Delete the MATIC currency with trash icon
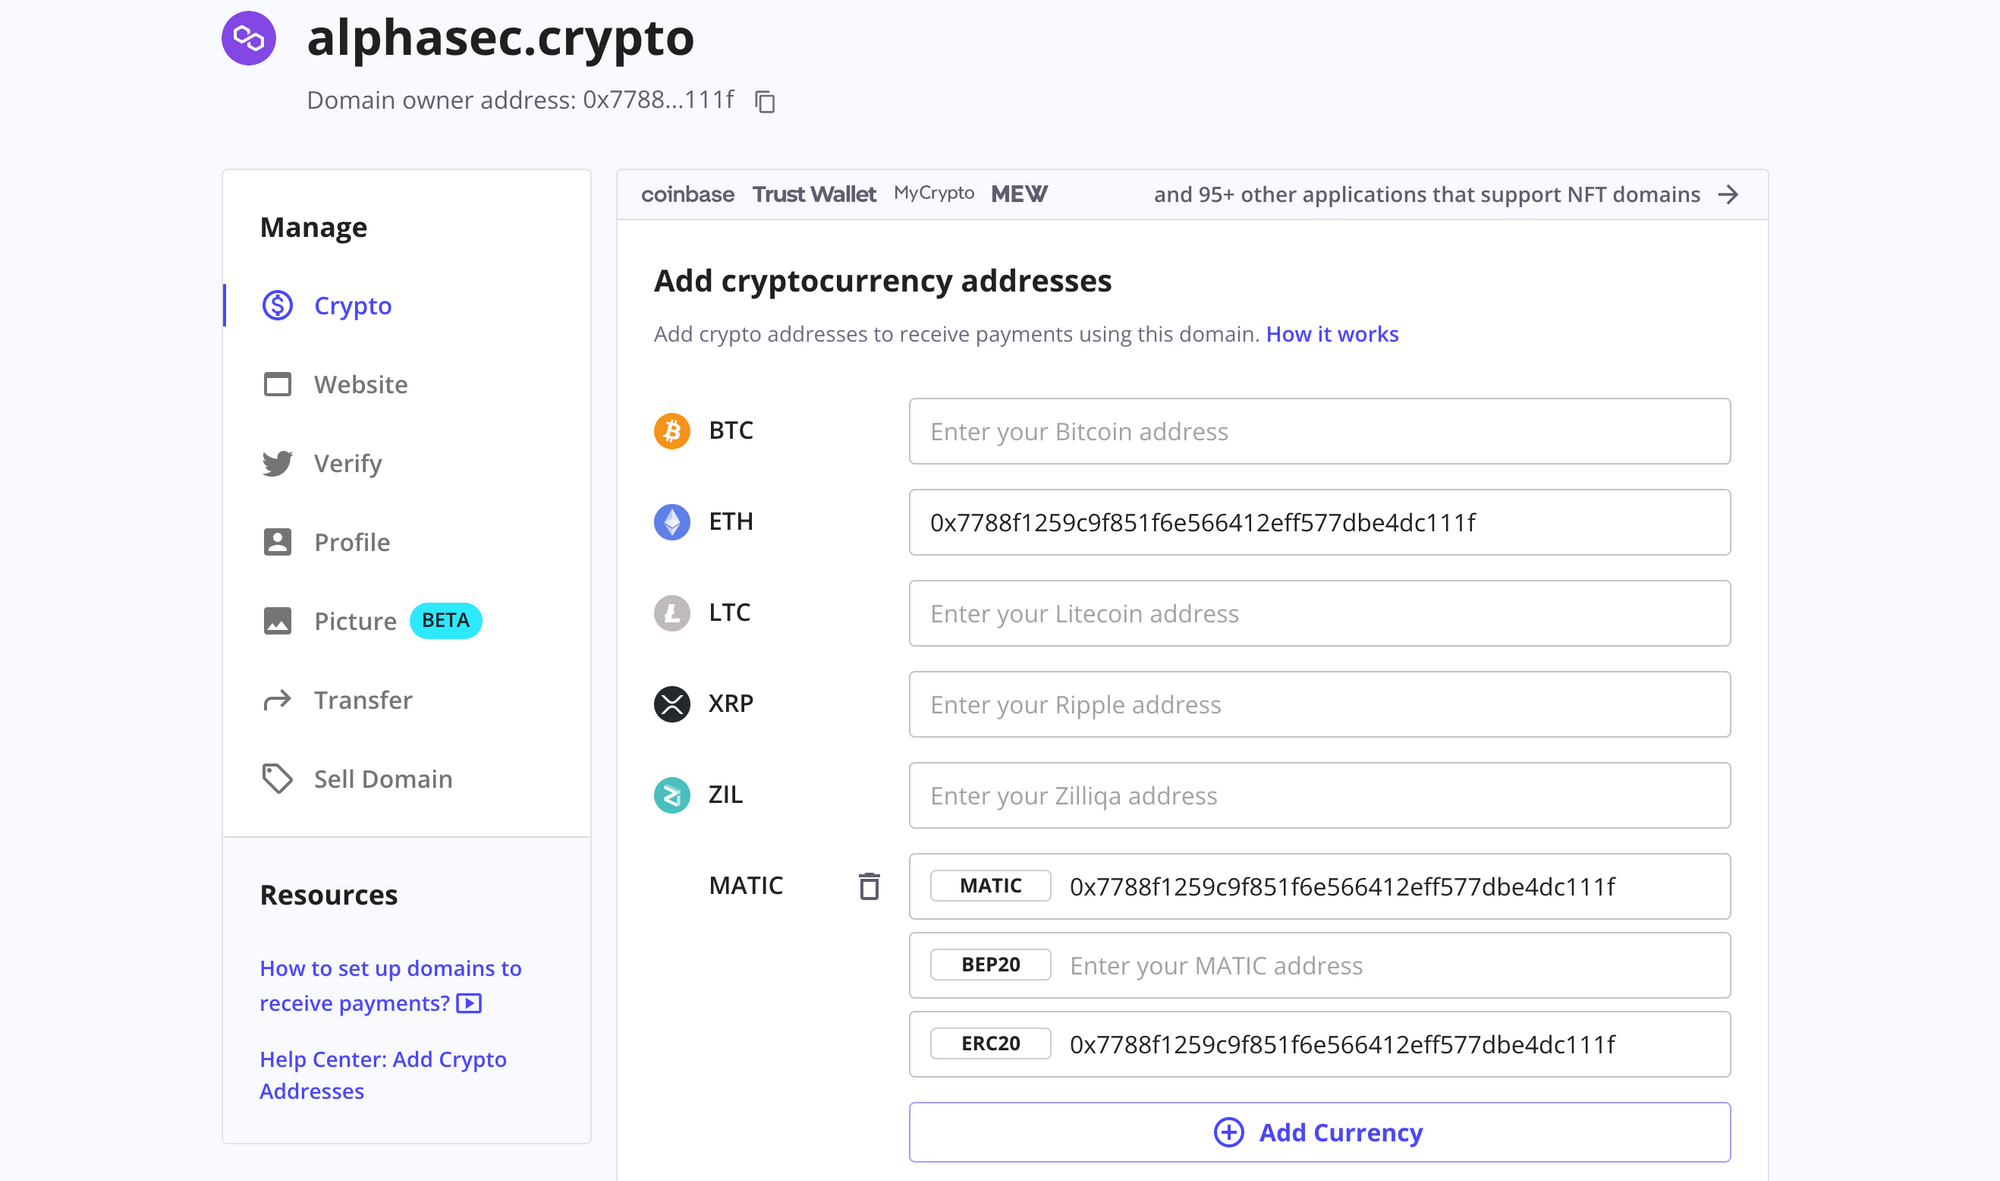This screenshot has height=1181, width=2000. [x=869, y=886]
